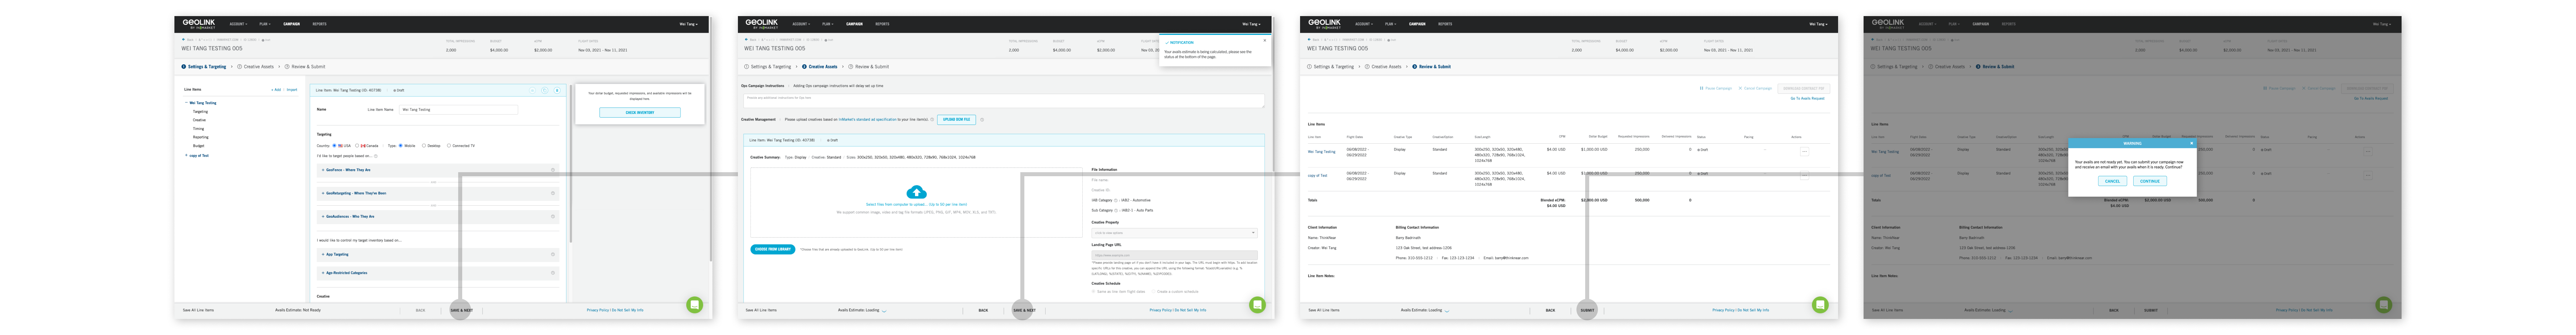
Task: Open the green chat widget on the undimmed review screen
Action: tap(1820, 305)
